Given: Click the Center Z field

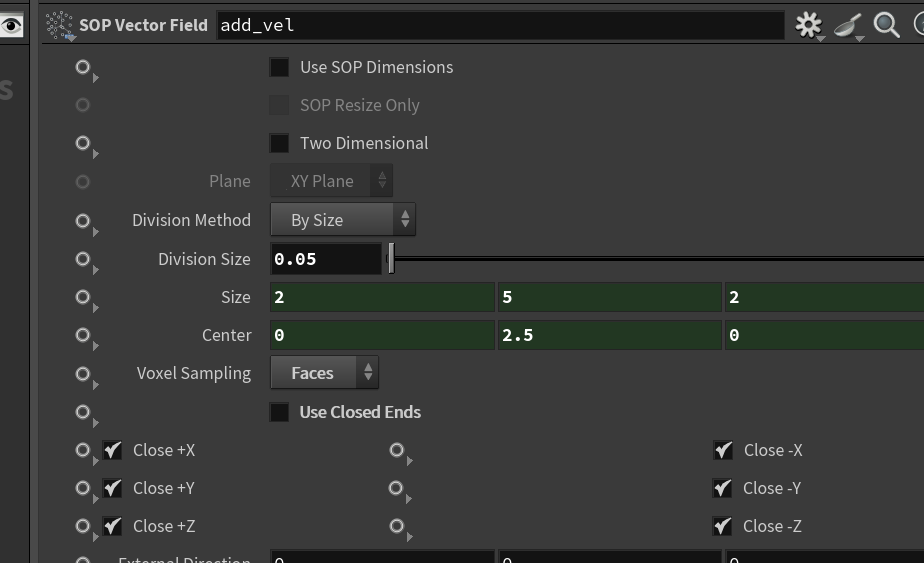Looking at the screenshot, I should pos(824,335).
